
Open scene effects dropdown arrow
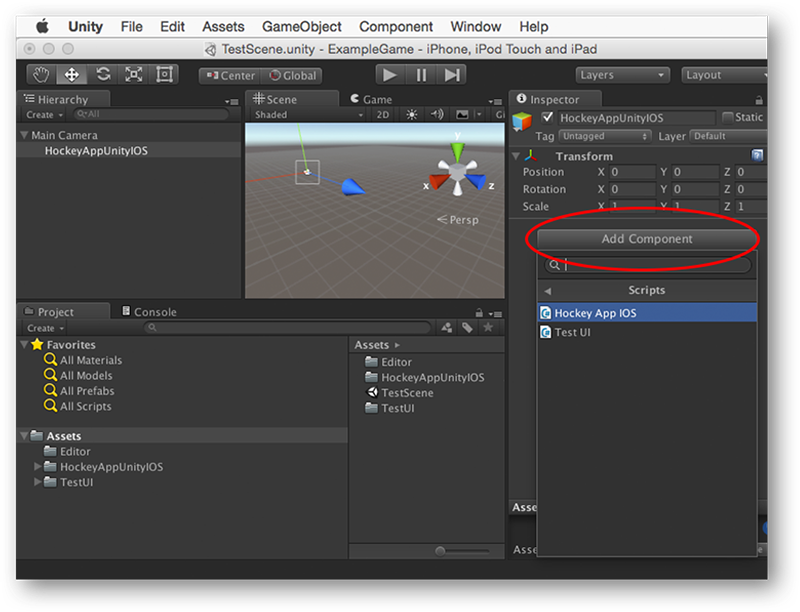coord(479,115)
